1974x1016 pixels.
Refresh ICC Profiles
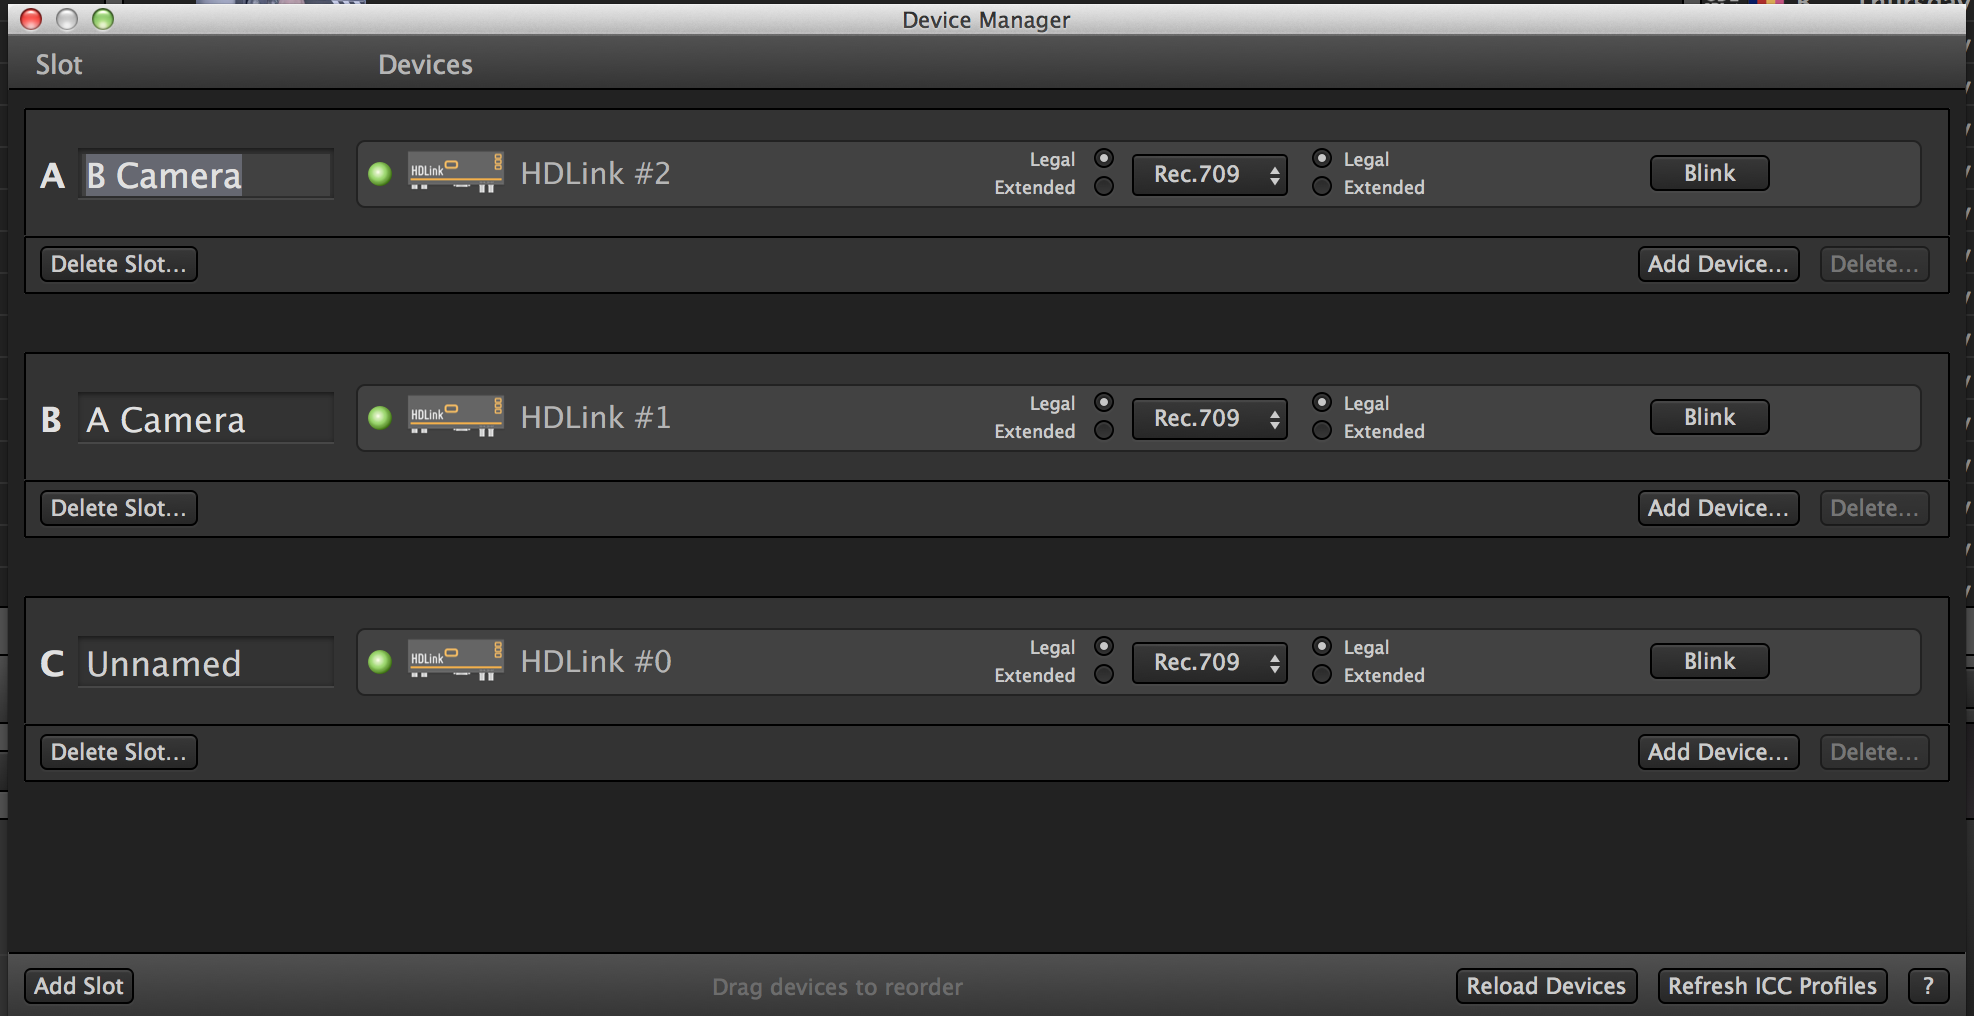1771,985
